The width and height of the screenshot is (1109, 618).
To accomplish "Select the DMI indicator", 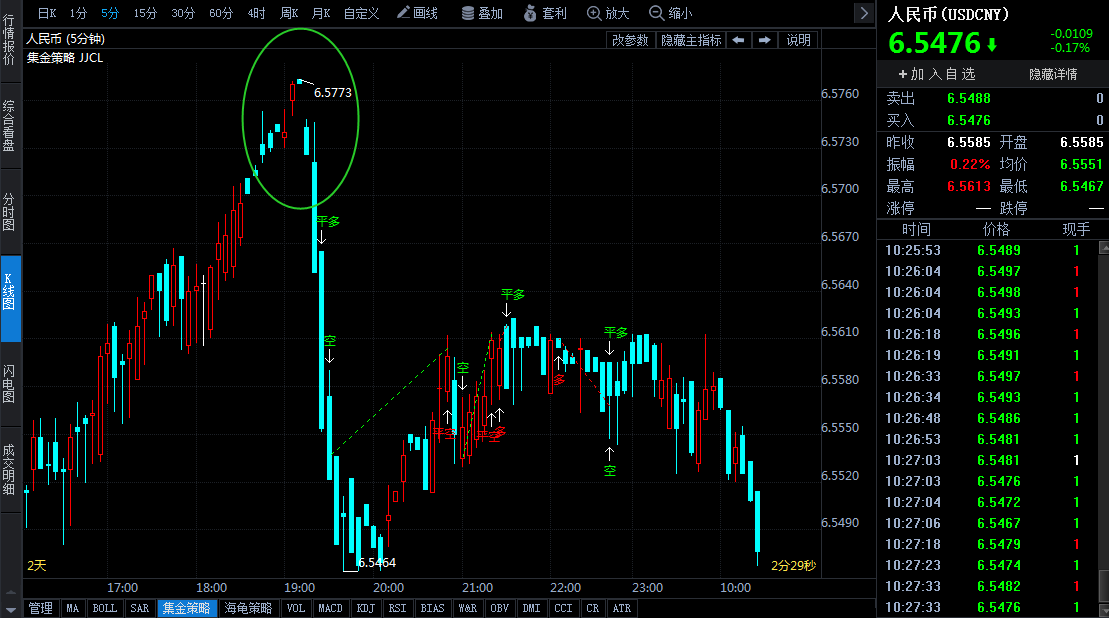I will tap(531, 608).
